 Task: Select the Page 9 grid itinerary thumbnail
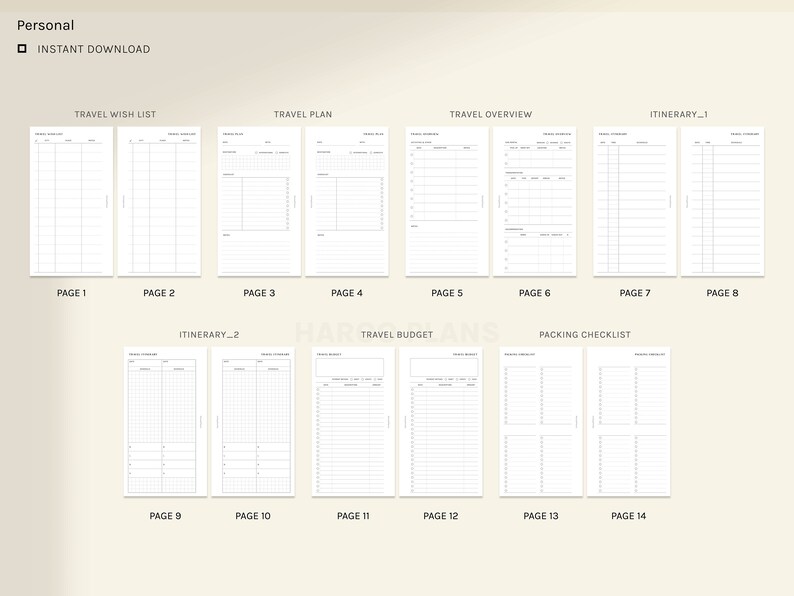coord(166,421)
